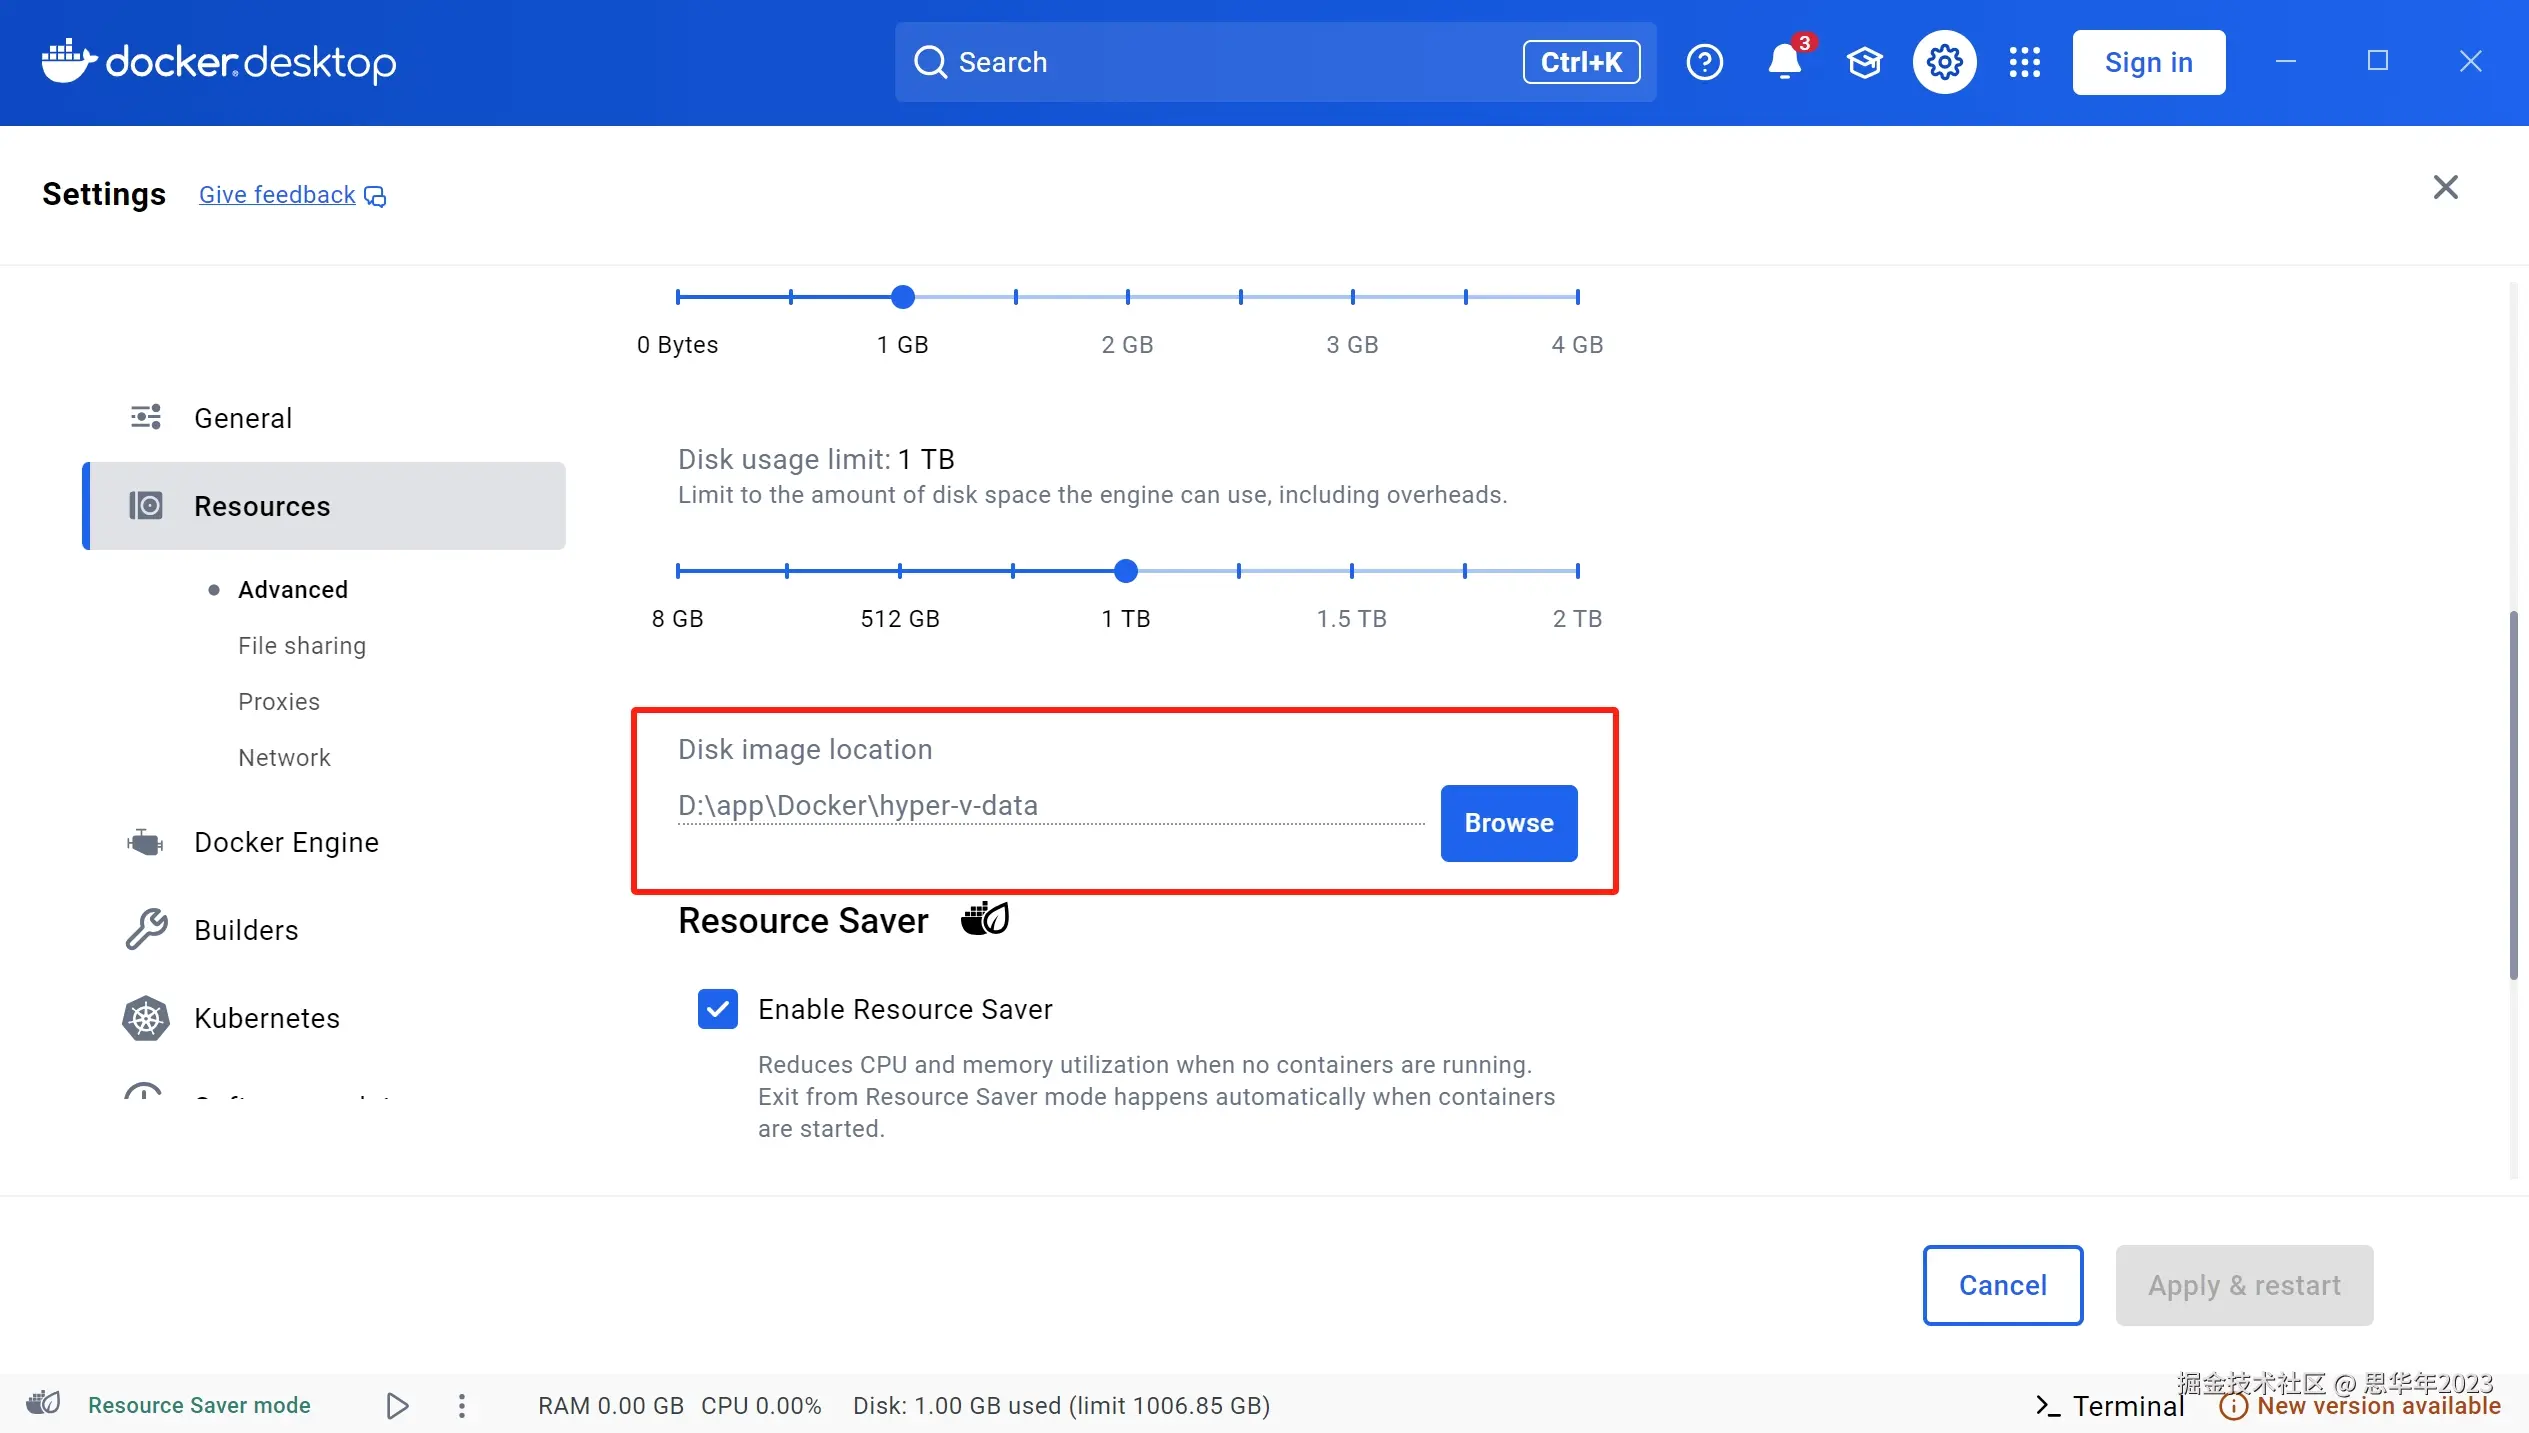Click the Cancel button

[2002, 1285]
